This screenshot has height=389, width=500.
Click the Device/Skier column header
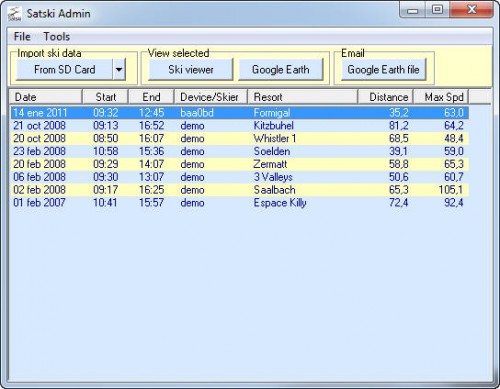pyautogui.click(x=211, y=97)
